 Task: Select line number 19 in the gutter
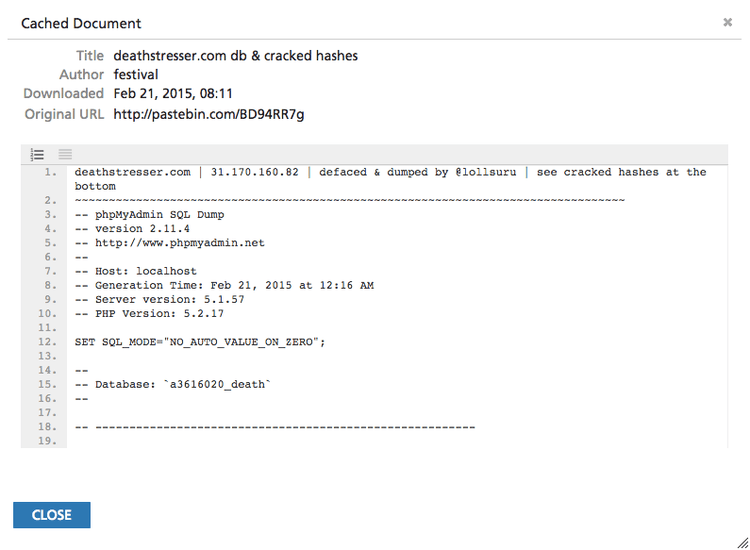click(46, 440)
